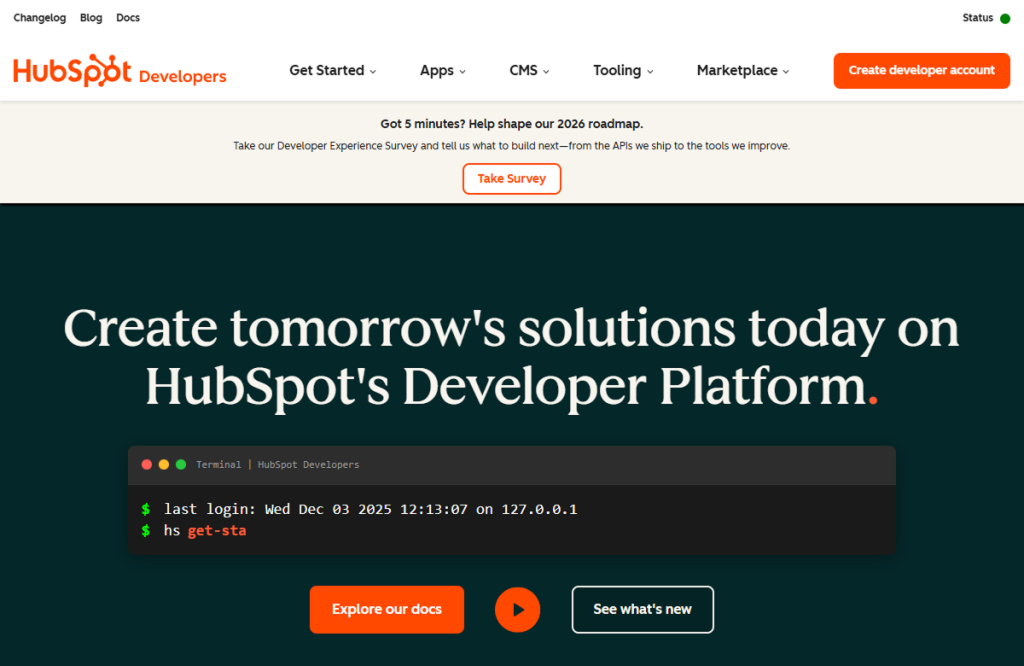Open the Docs menu item
This screenshot has height=666, width=1024.
pos(128,17)
